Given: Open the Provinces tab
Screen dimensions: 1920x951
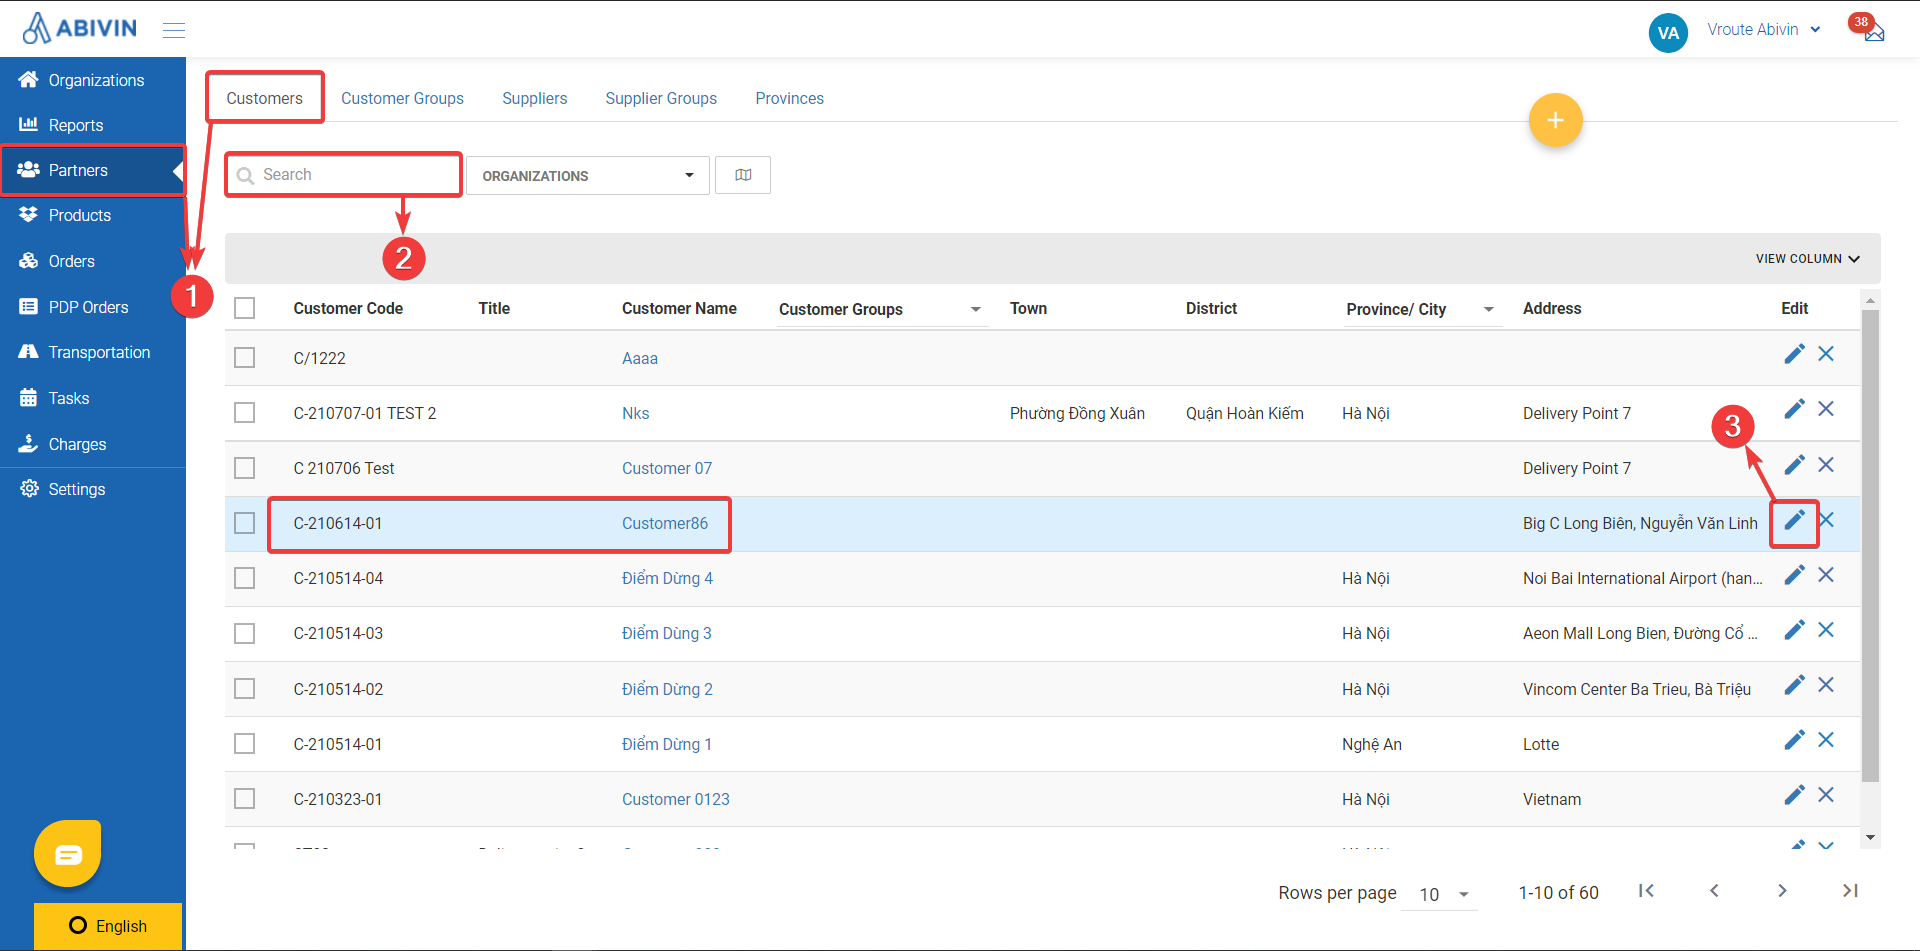Looking at the screenshot, I should coord(789,98).
